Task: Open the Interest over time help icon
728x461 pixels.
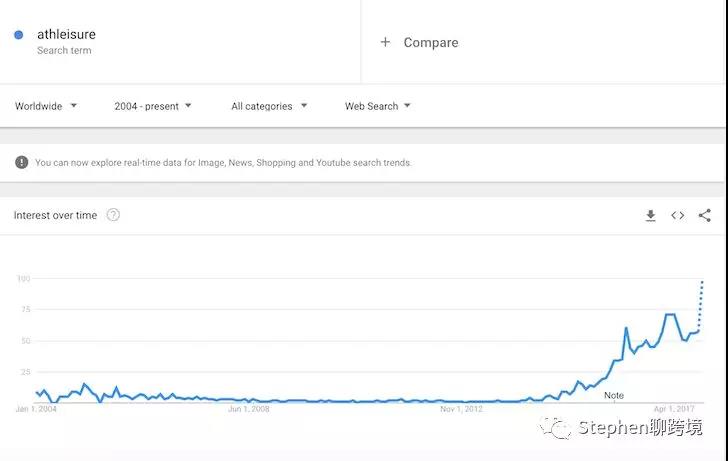Action: pos(113,215)
